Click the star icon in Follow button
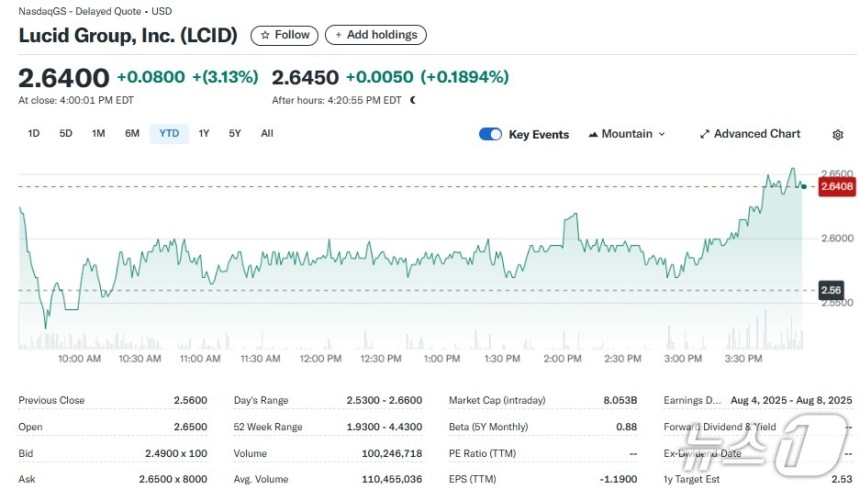Screen dimensions: 860x489 click(x=265, y=35)
